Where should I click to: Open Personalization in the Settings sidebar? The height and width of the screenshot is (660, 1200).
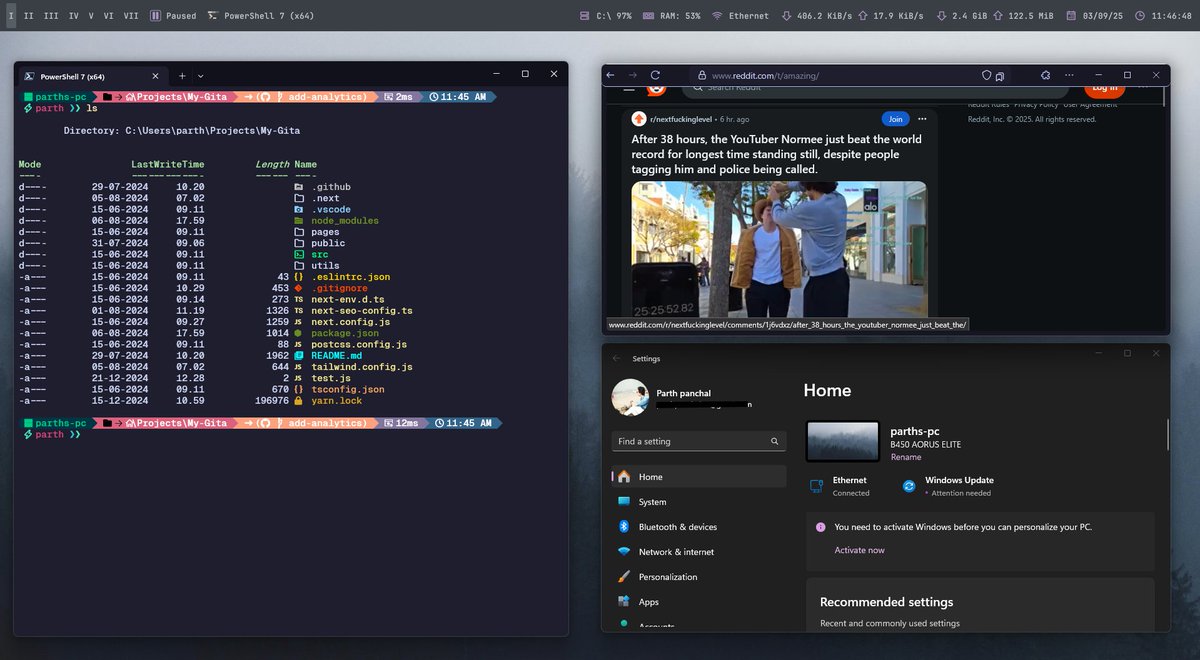click(x=699, y=577)
